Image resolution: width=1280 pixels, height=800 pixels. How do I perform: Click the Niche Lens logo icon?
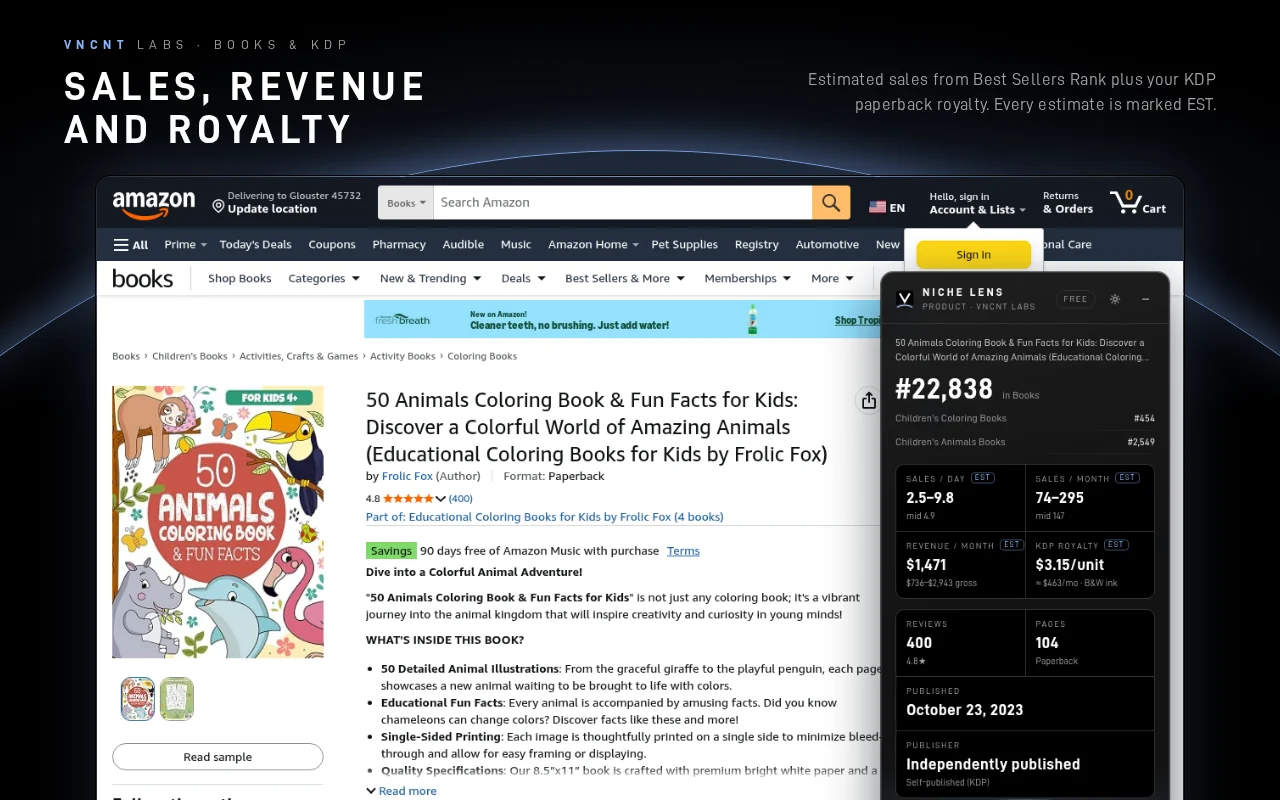pos(905,299)
